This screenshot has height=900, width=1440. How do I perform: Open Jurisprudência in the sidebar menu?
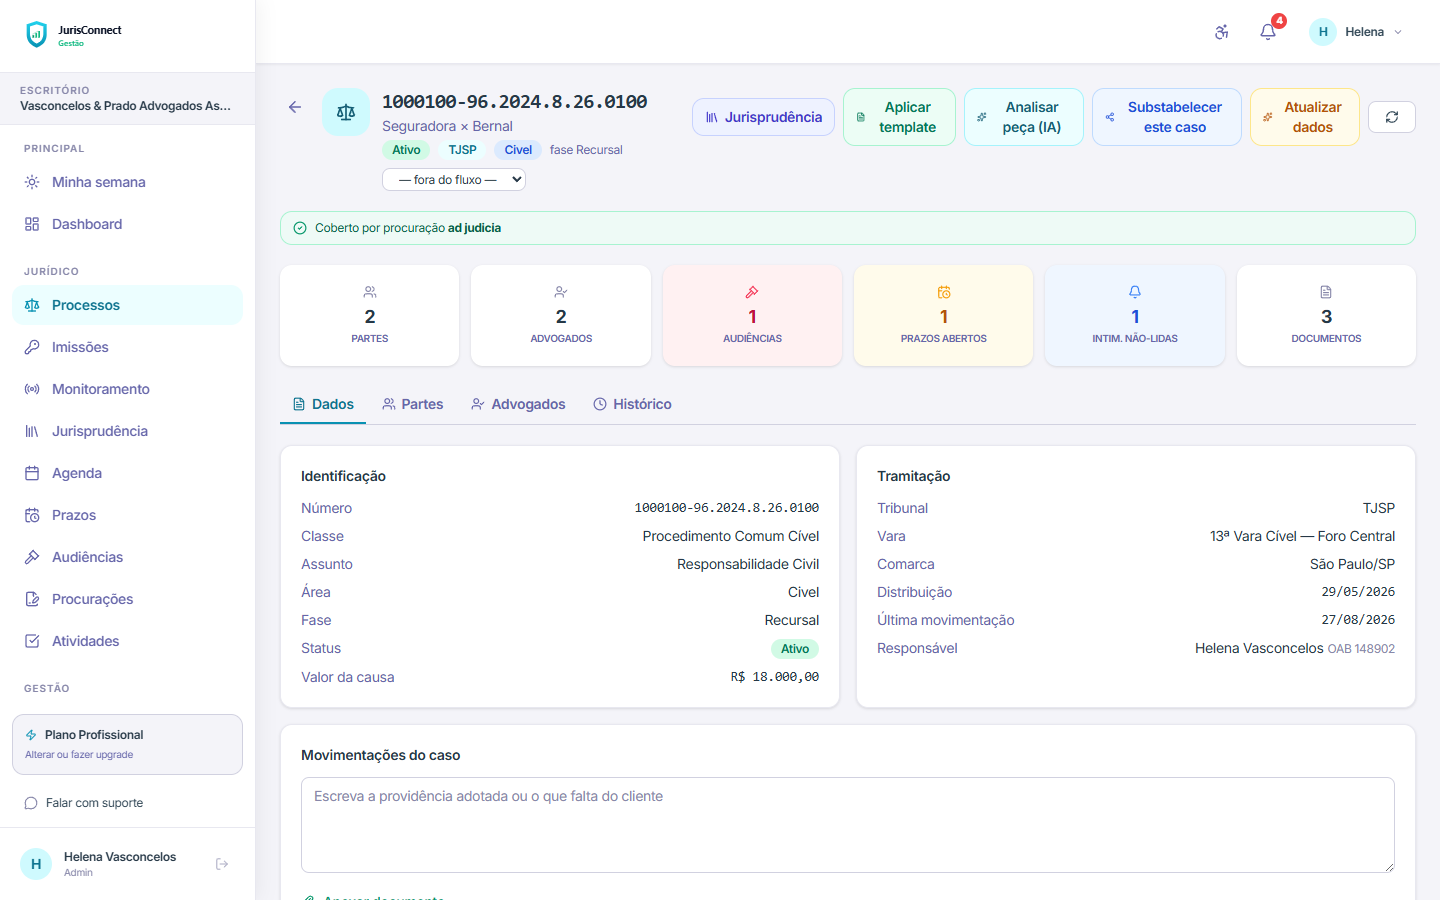tap(127, 431)
